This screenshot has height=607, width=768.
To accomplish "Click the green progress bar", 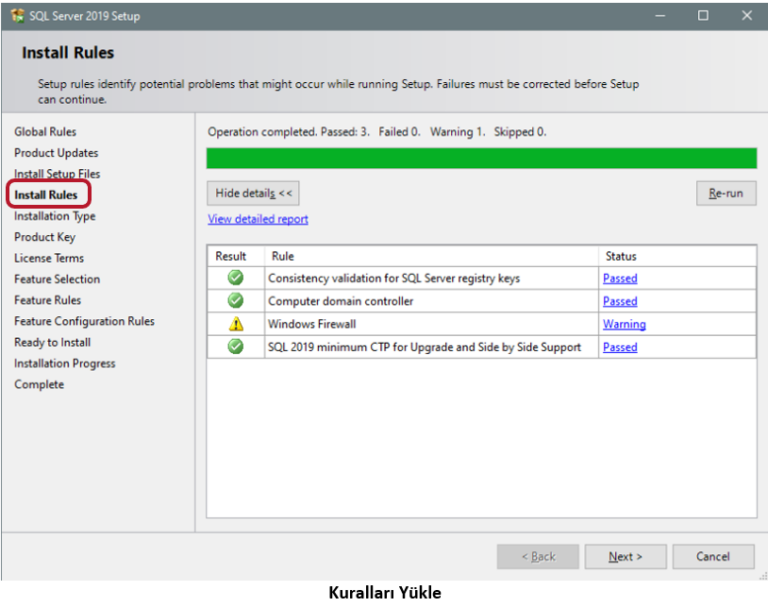I will point(481,158).
